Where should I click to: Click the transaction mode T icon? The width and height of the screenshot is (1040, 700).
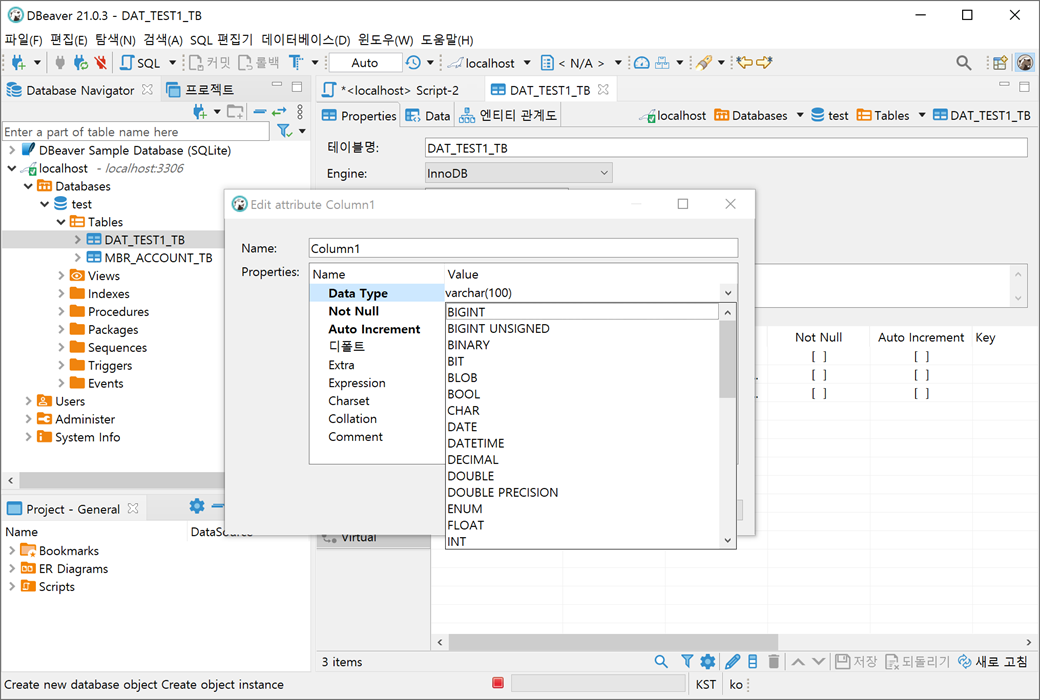tap(296, 62)
